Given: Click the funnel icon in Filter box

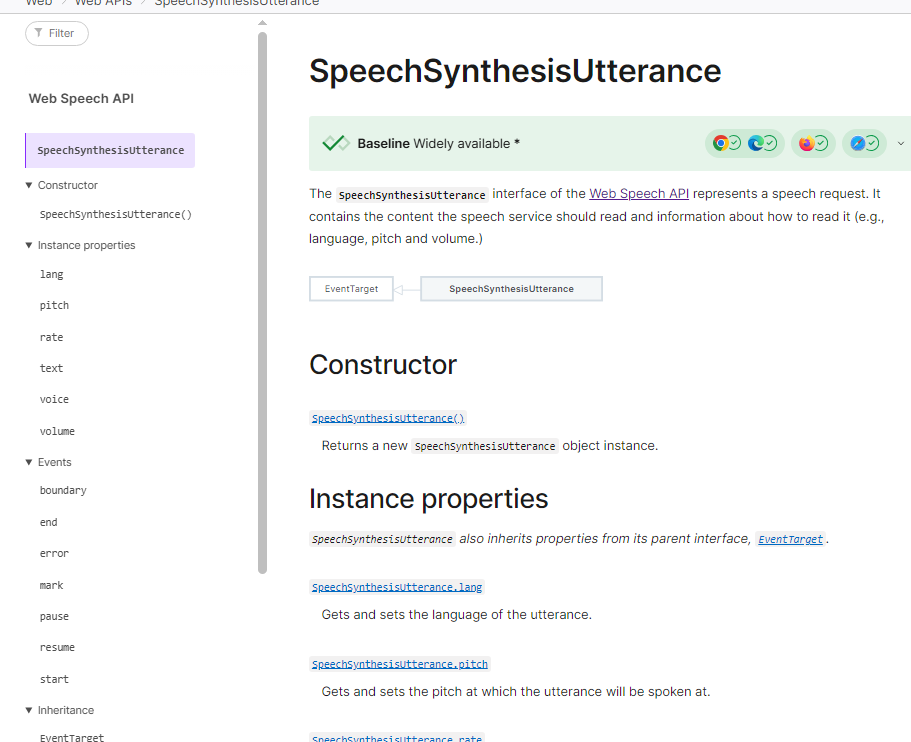Looking at the screenshot, I should tap(39, 33).
